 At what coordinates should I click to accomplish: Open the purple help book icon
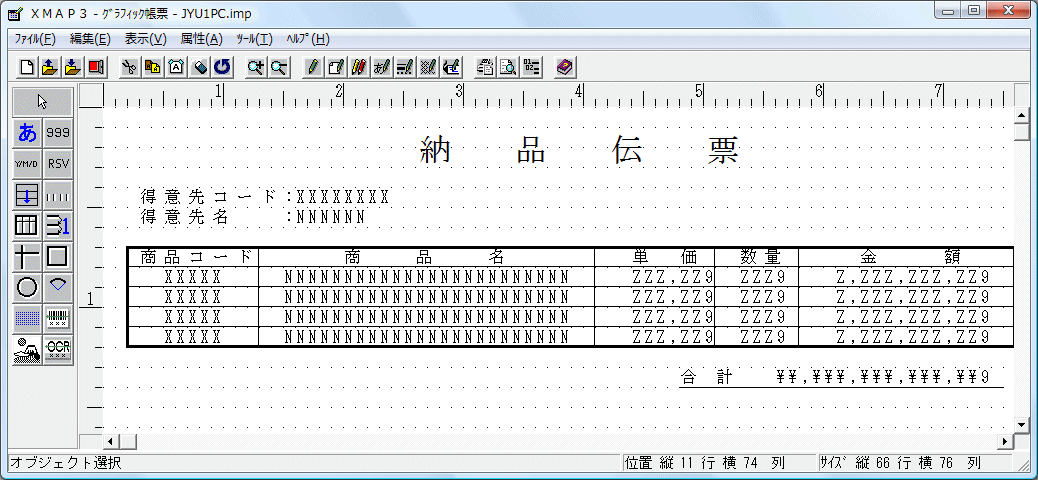565,67
